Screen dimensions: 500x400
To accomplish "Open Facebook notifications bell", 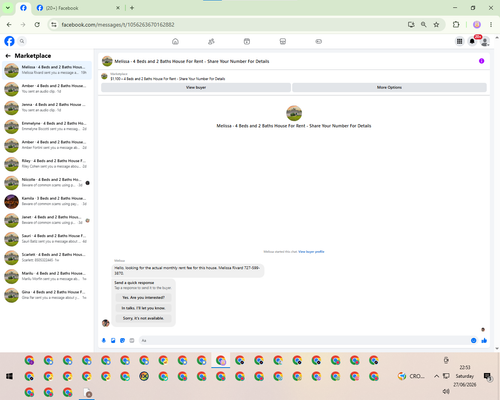I will [x=472, y=41].
